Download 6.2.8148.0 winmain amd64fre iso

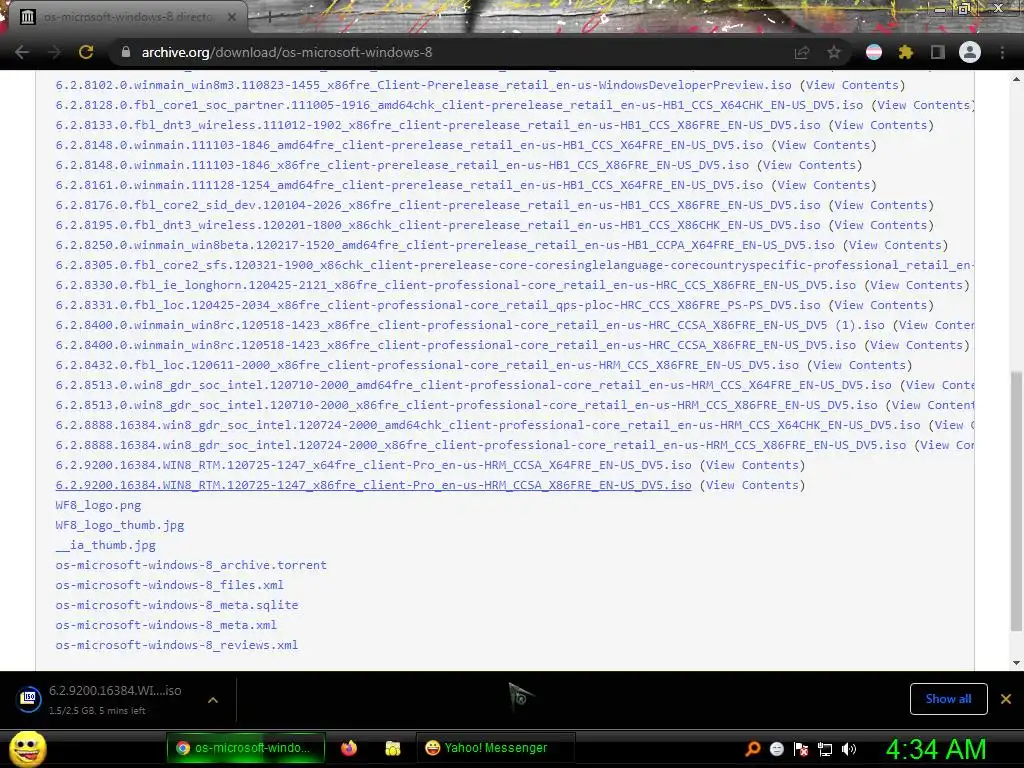click(409, 145)
